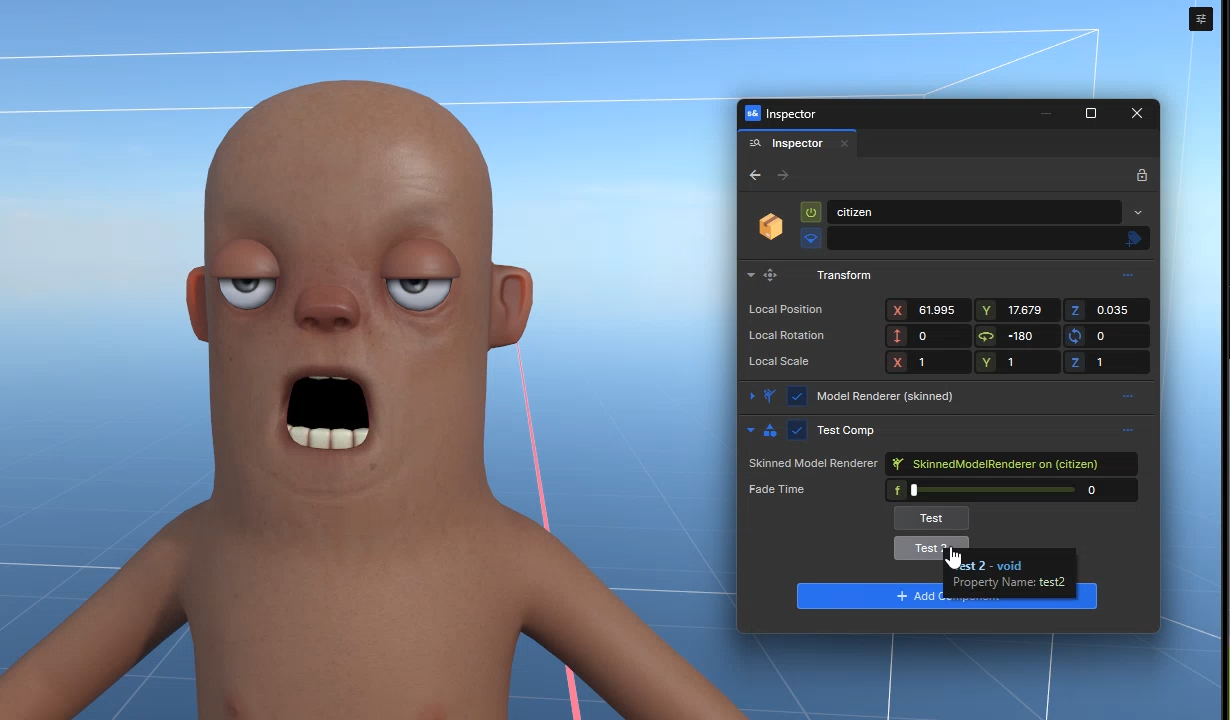Viewport: 1230px width, 720px height.
Task: Click the Local Rotation yaw icon
Action: click(986, 336)
